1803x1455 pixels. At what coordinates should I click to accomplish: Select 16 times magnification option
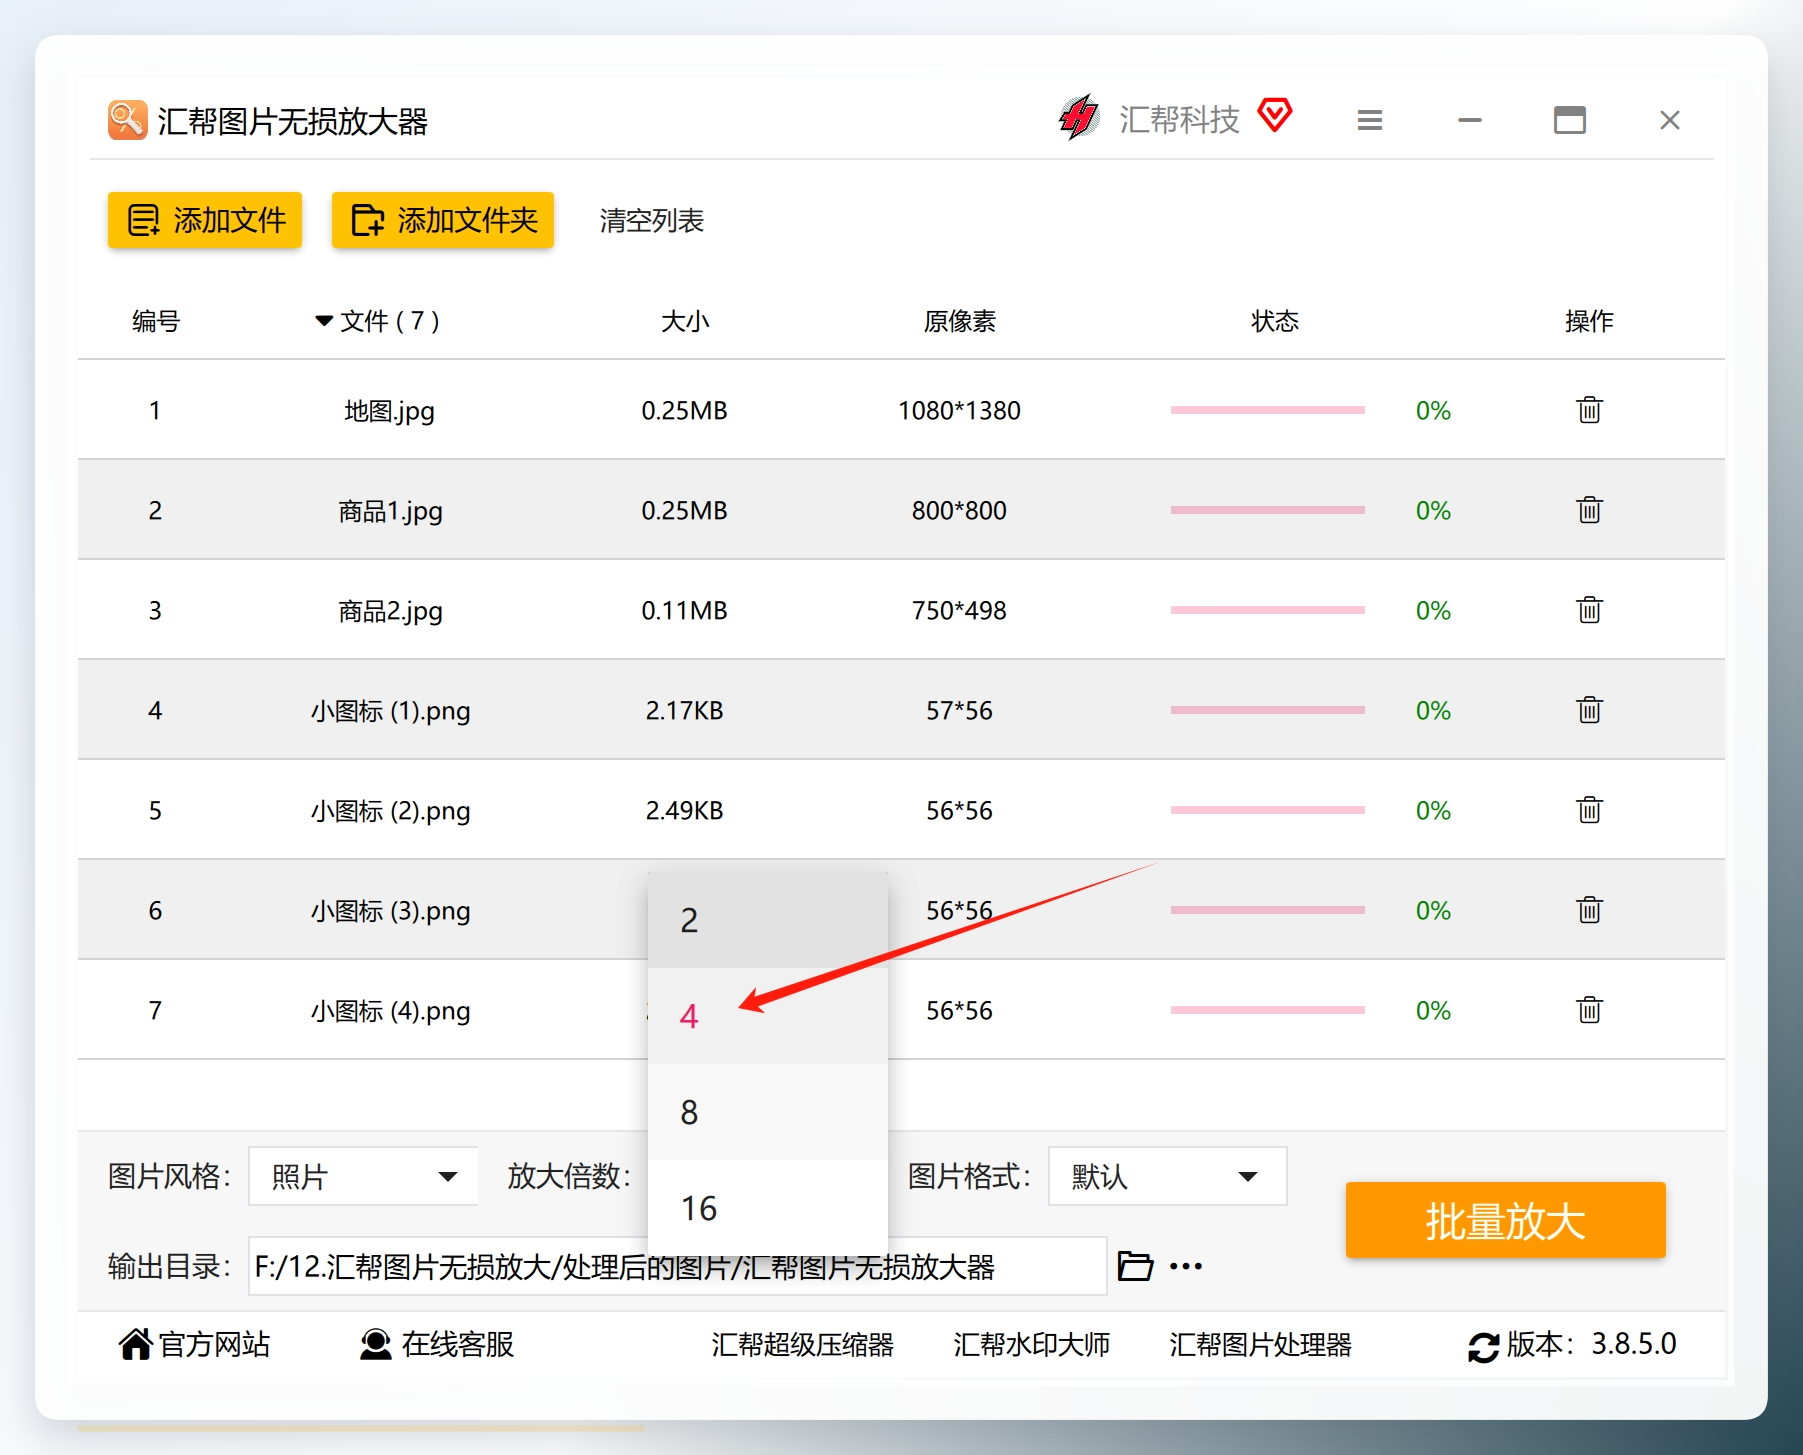(768, 1206)
